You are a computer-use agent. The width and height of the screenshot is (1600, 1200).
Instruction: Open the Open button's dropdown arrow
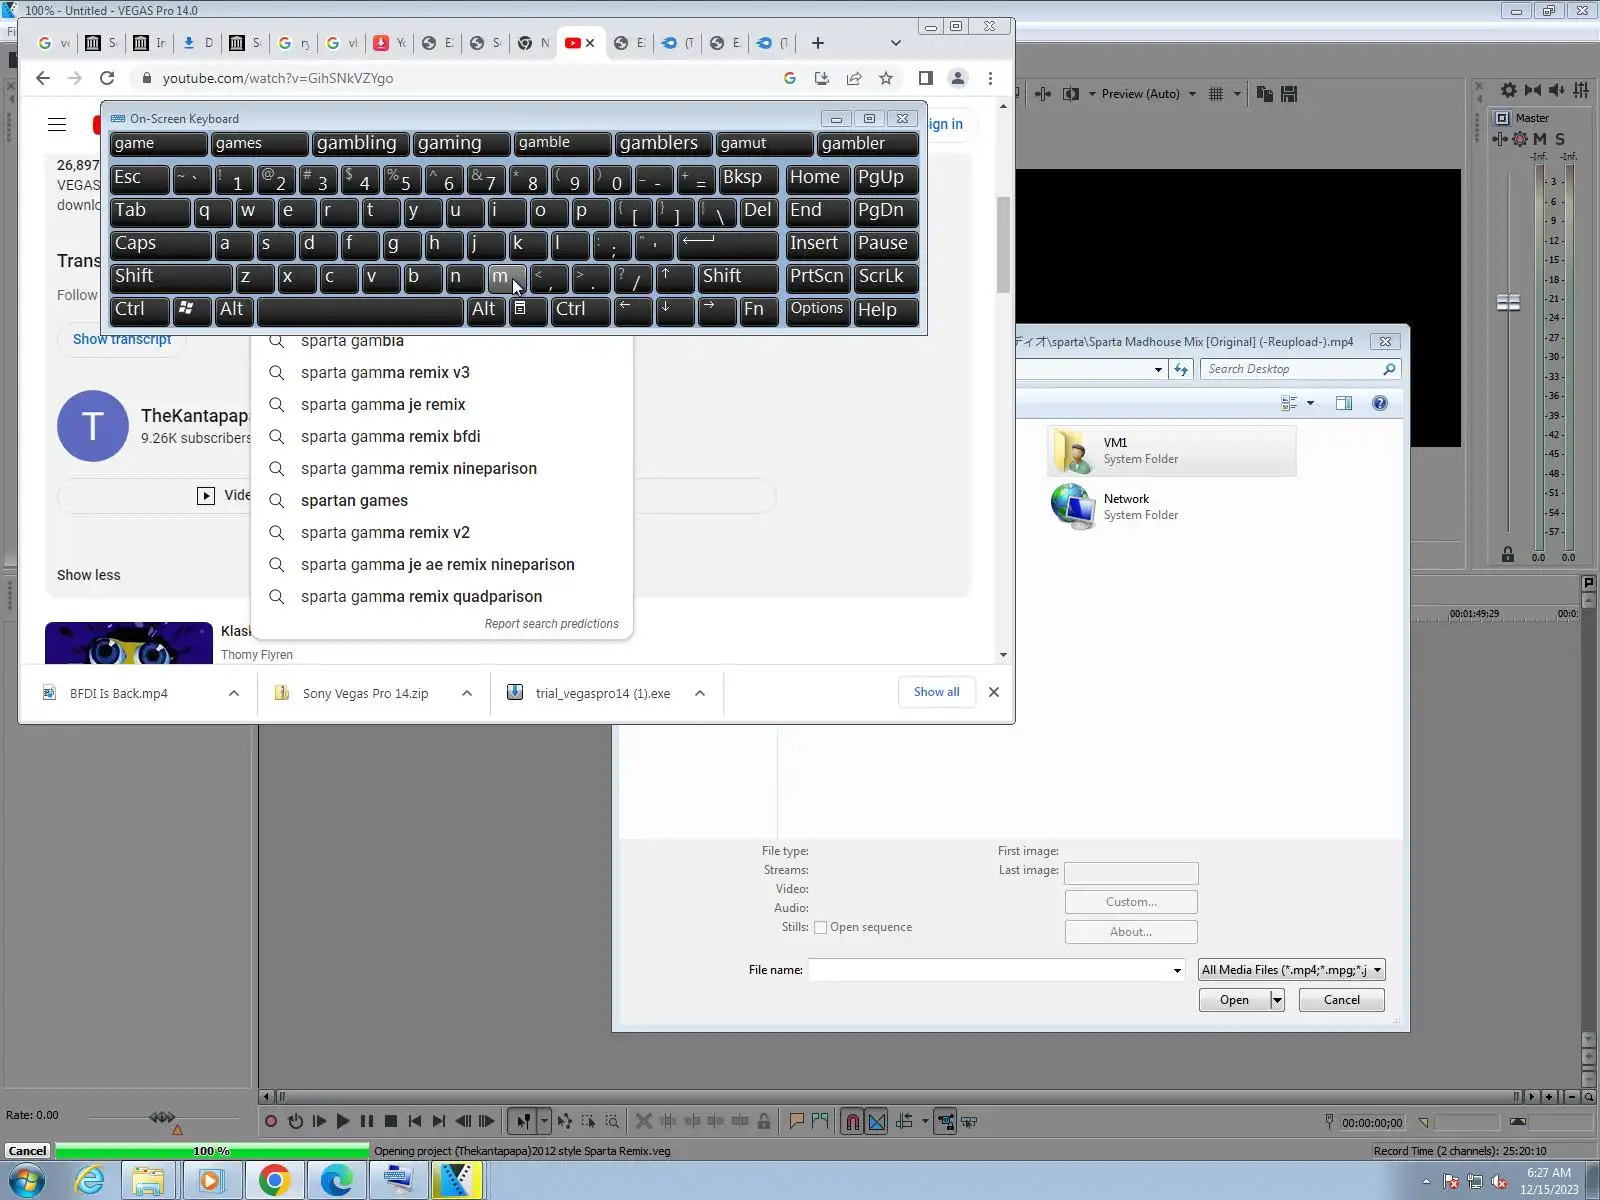pyautogui.click(x=1277, y=1000)
